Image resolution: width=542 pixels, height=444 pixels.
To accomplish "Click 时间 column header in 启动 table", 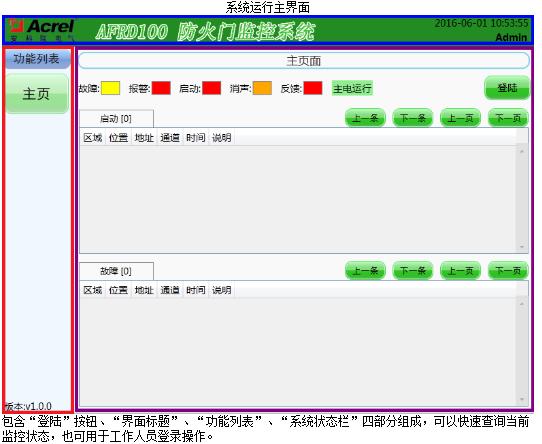I will [x=196, y=138].
